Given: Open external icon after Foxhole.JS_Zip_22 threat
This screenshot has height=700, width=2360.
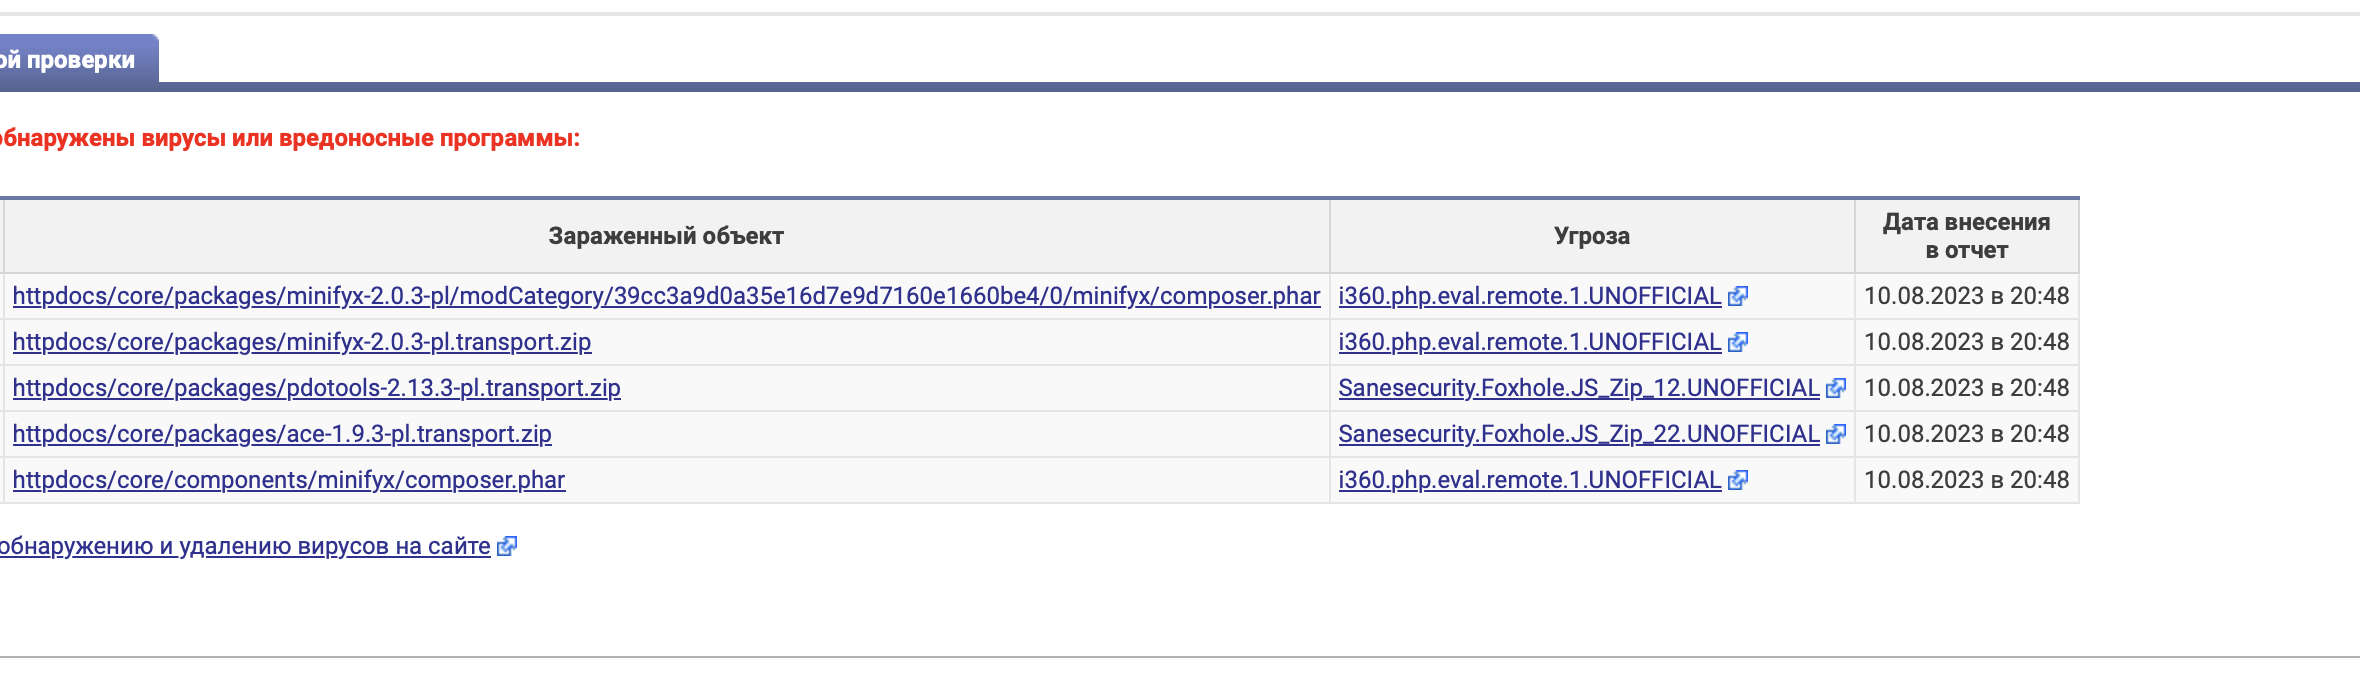Looking at the screenshot, I should pos(1836,434).
